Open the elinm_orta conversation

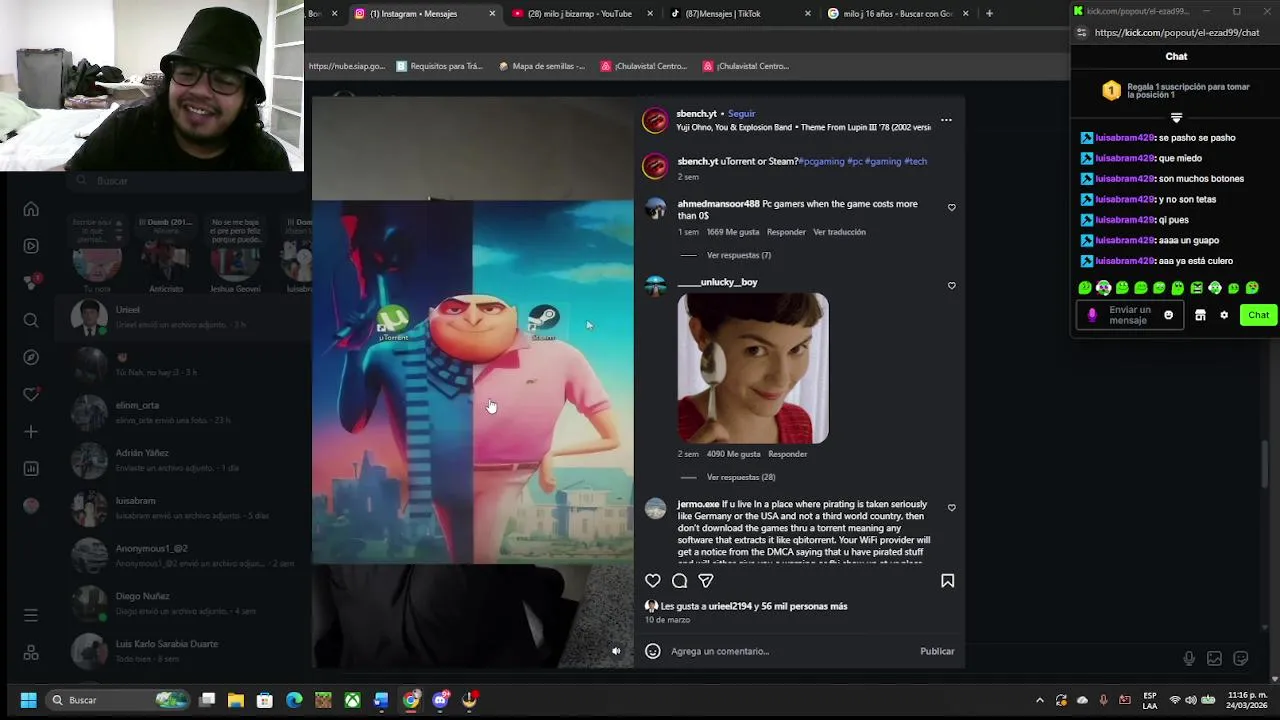coord(185,412)
